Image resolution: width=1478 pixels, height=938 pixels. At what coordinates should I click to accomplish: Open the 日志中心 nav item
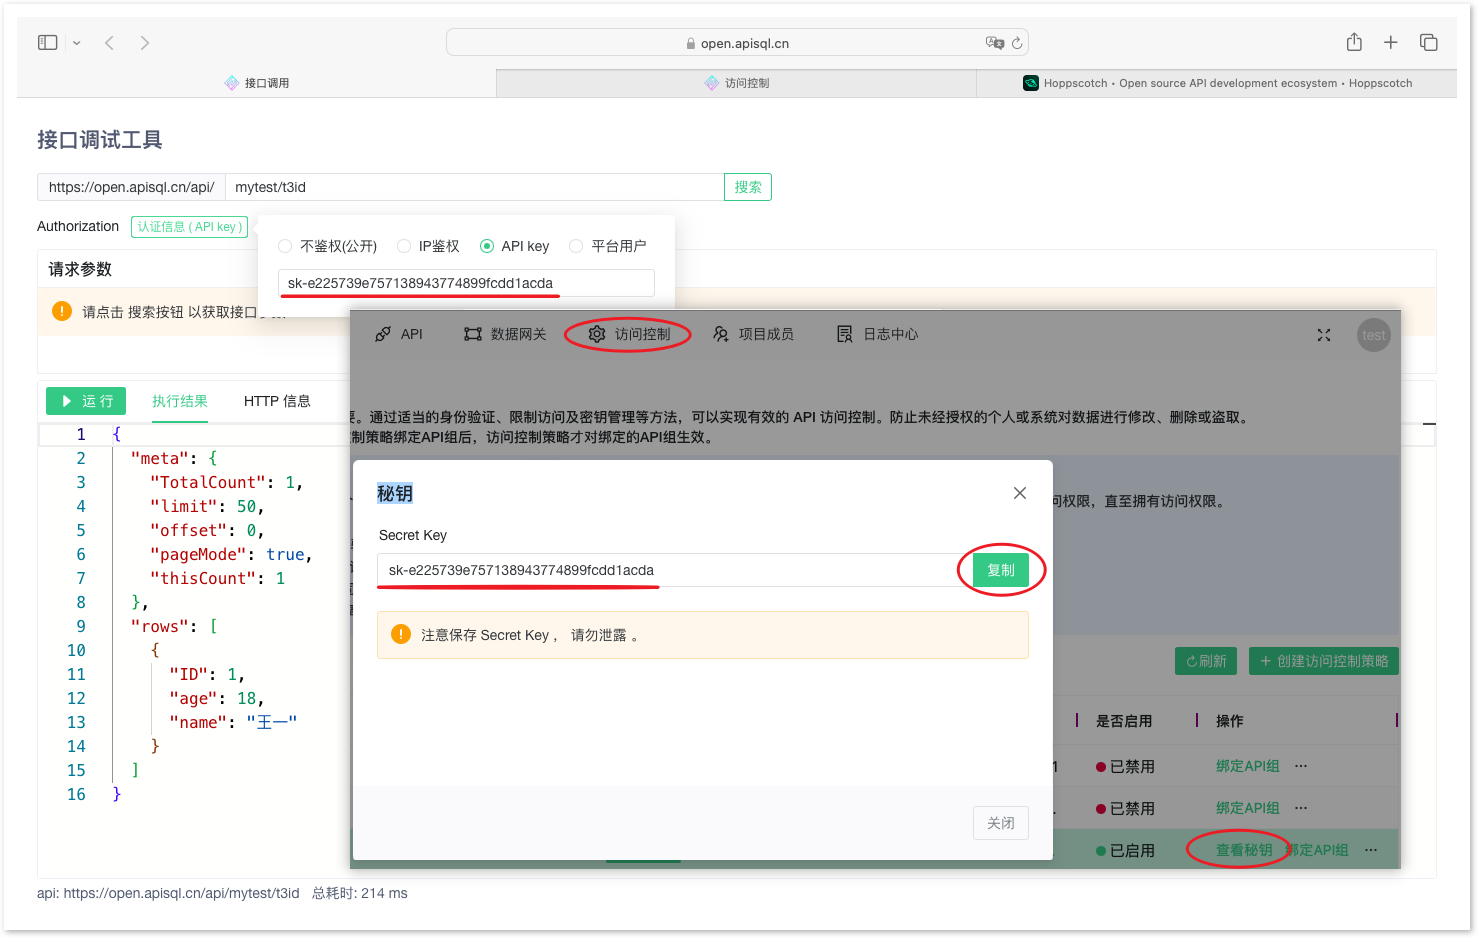pyautogui.click(x=877, y=334)
